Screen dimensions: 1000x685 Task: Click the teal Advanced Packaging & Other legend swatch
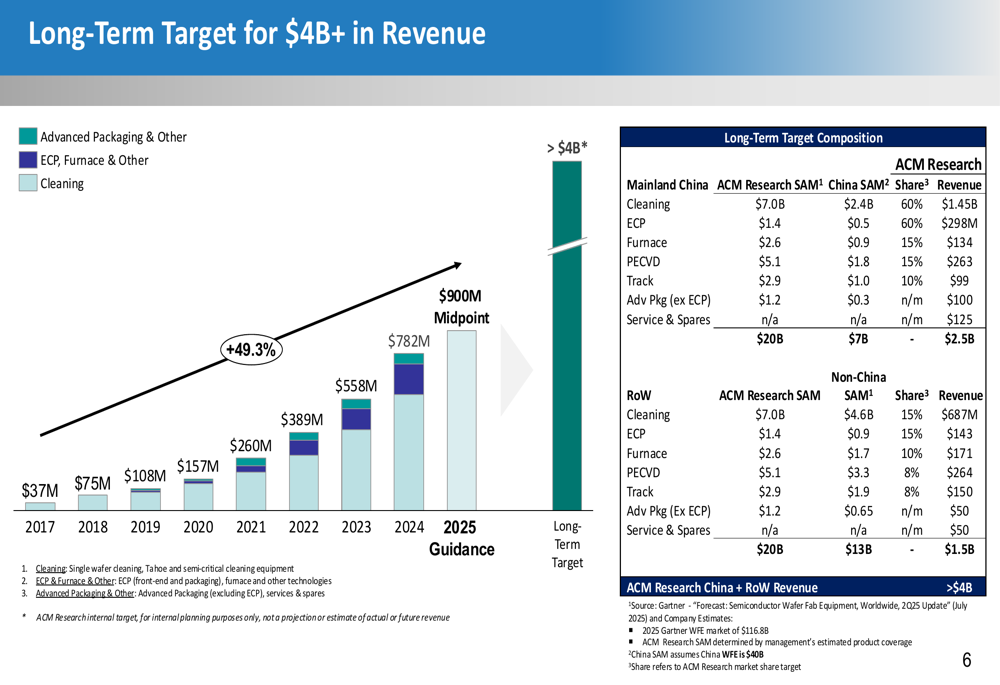pyautogui.click(x=28, y=136)
